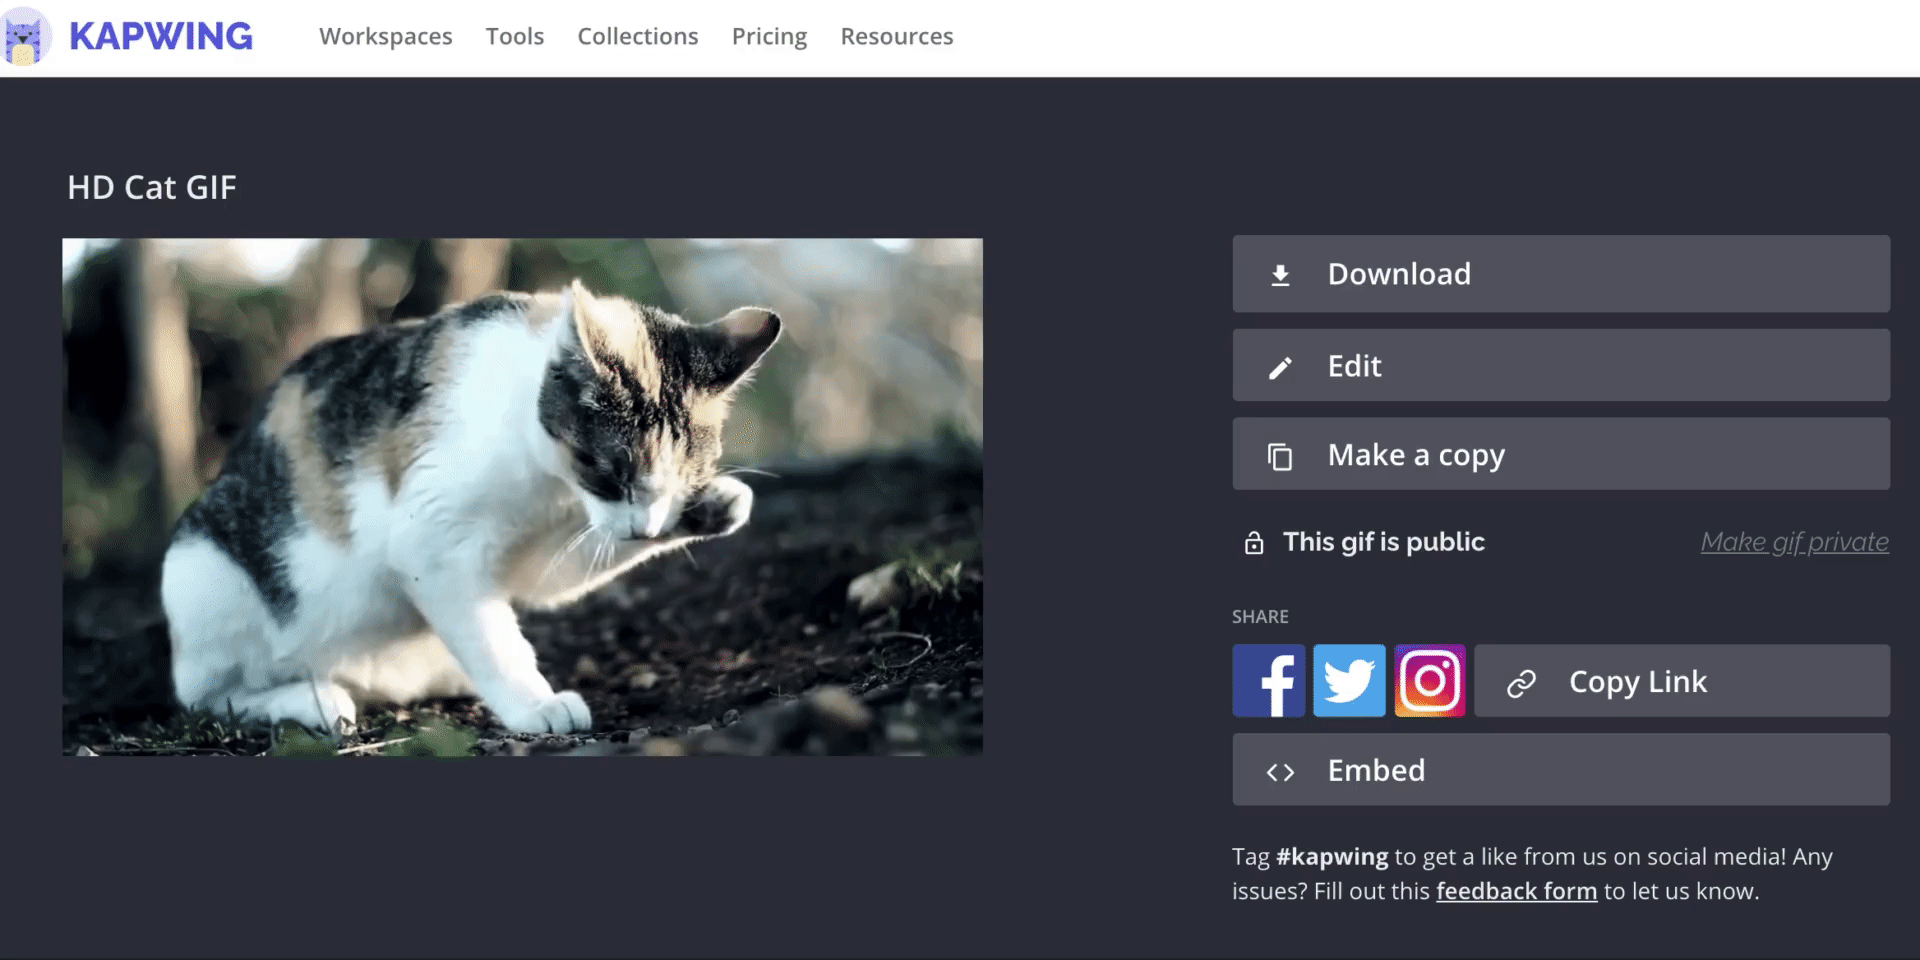This screenshot has width=1920, height=960.
Task: Share the GIF on Instagram
Action: pyautogui.click(x=1430, y=681)
